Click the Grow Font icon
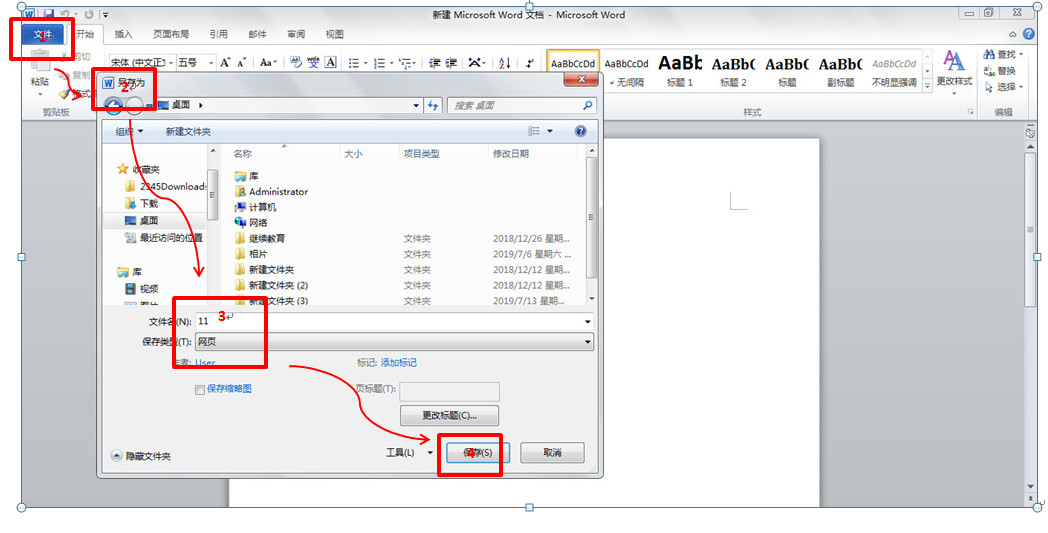Viewport: 1048px width, 533px height. [225, 62]
